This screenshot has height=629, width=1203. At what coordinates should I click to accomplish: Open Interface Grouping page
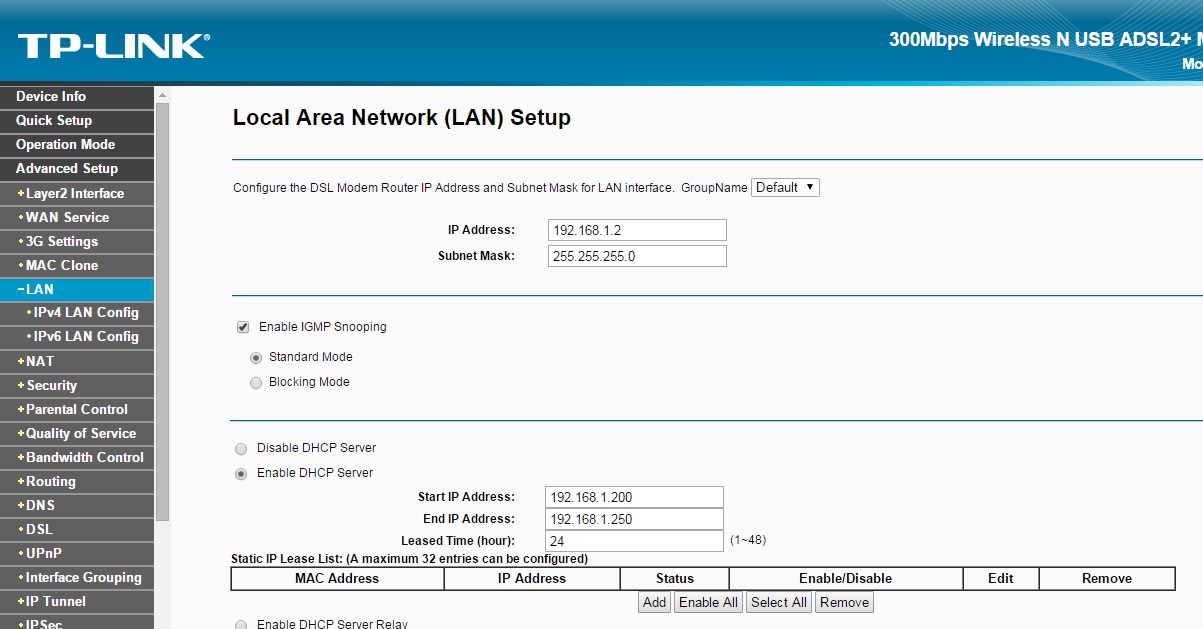(x=77, y=578)
